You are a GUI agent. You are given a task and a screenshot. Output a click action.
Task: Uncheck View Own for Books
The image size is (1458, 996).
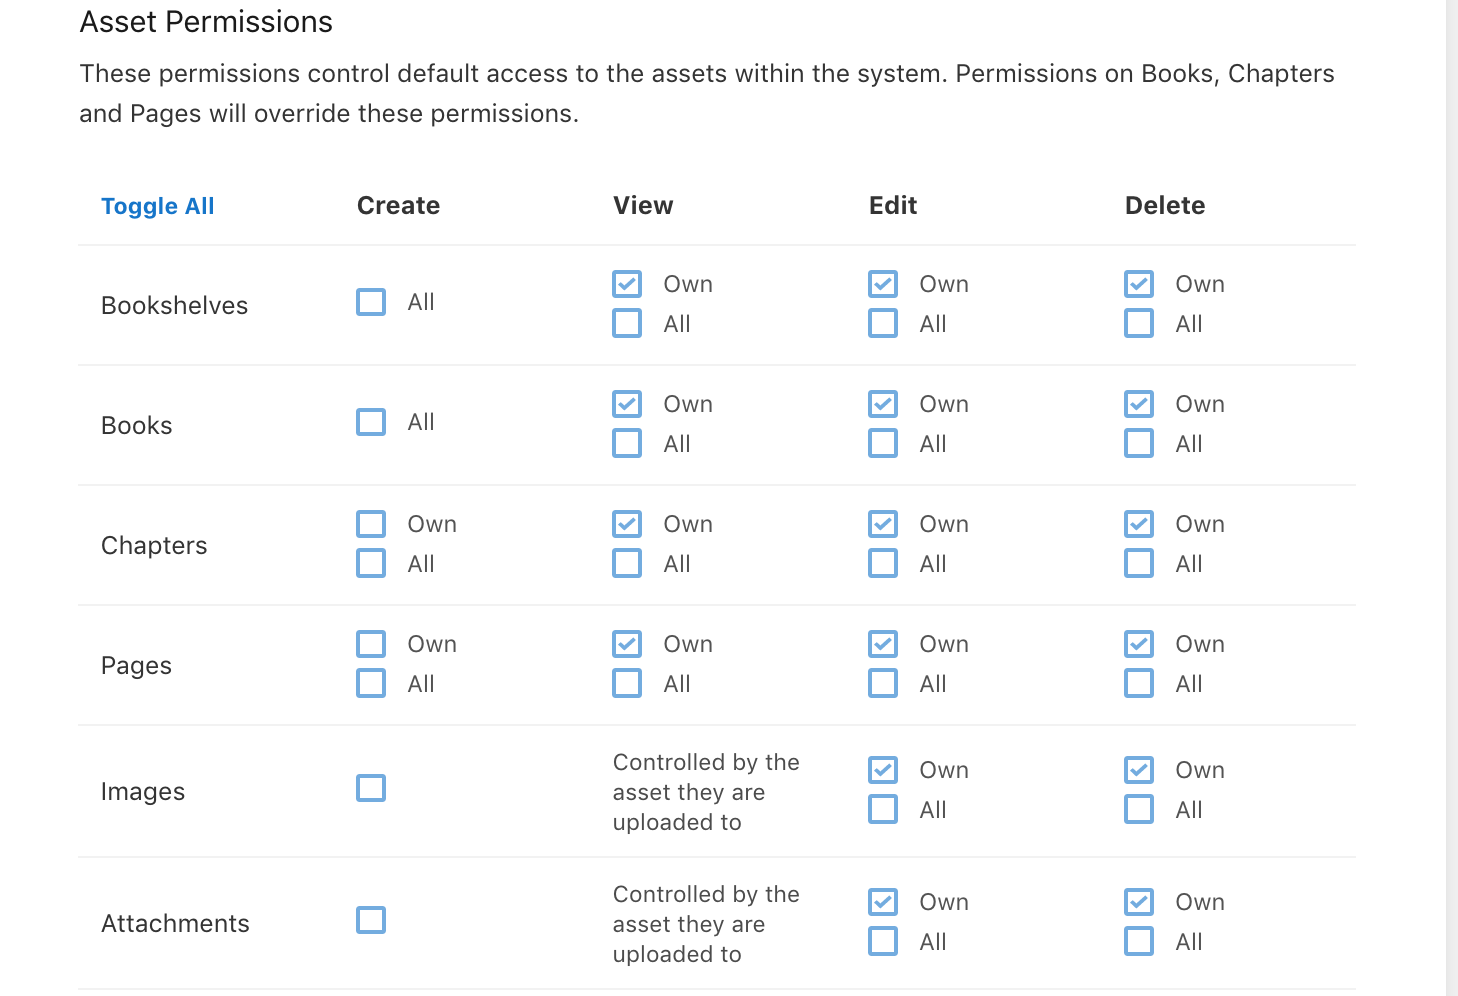tap(626, 403)
